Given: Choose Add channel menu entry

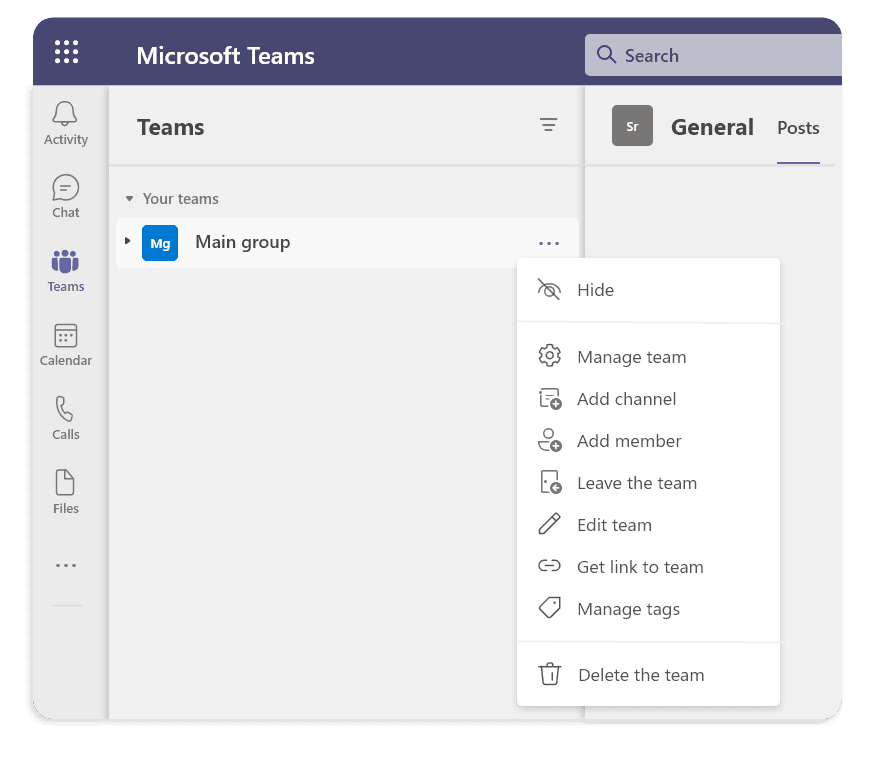Looking at the screenshot, I should click(x=648, y=399).
